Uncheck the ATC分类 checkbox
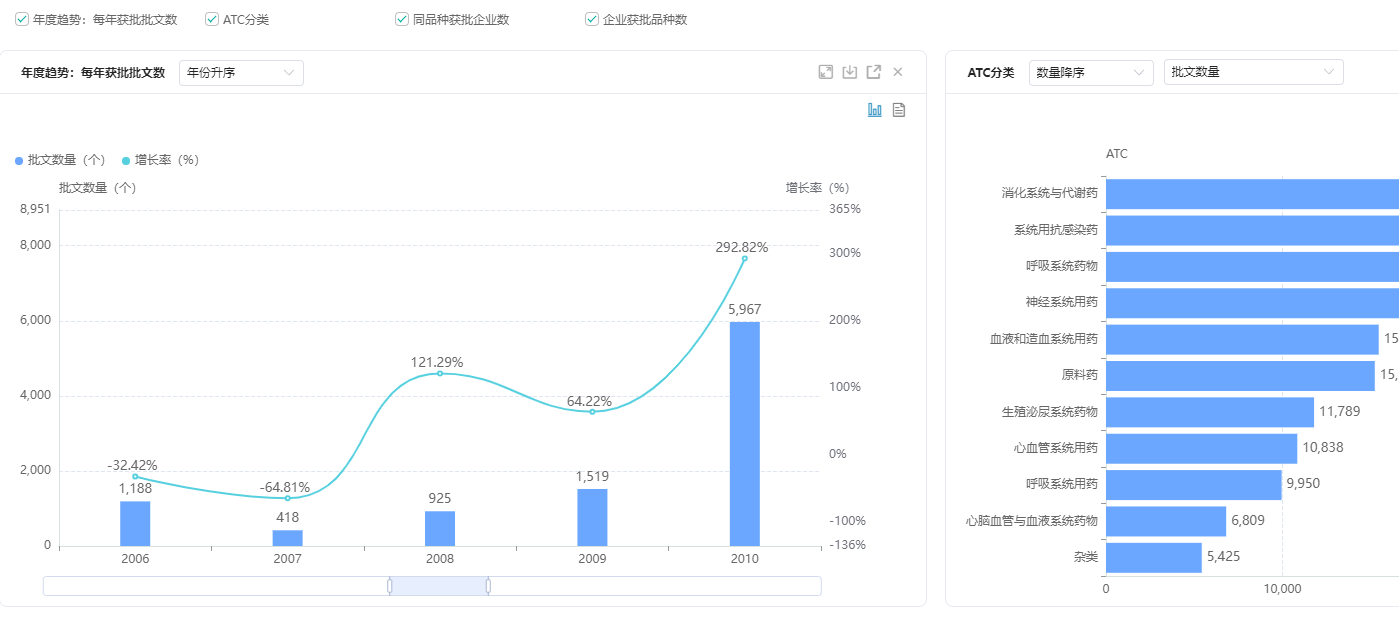The width and height of the screenshot is (1399, 621). click(x=212, y=19)
